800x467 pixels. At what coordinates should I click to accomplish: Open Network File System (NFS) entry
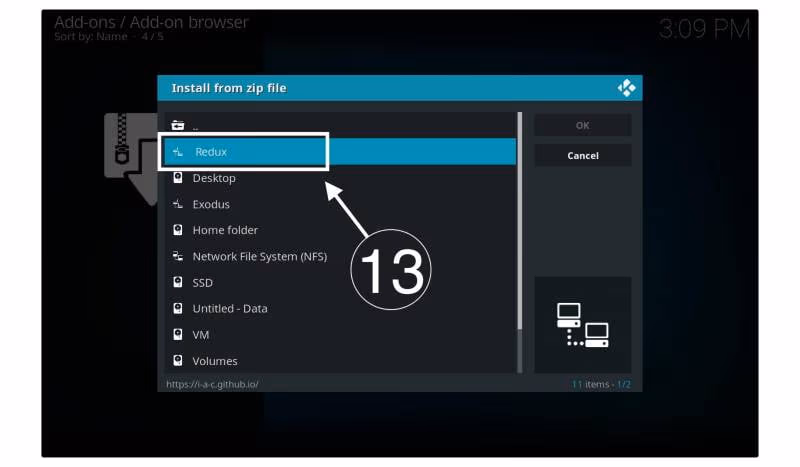click(x=259, y=256)
